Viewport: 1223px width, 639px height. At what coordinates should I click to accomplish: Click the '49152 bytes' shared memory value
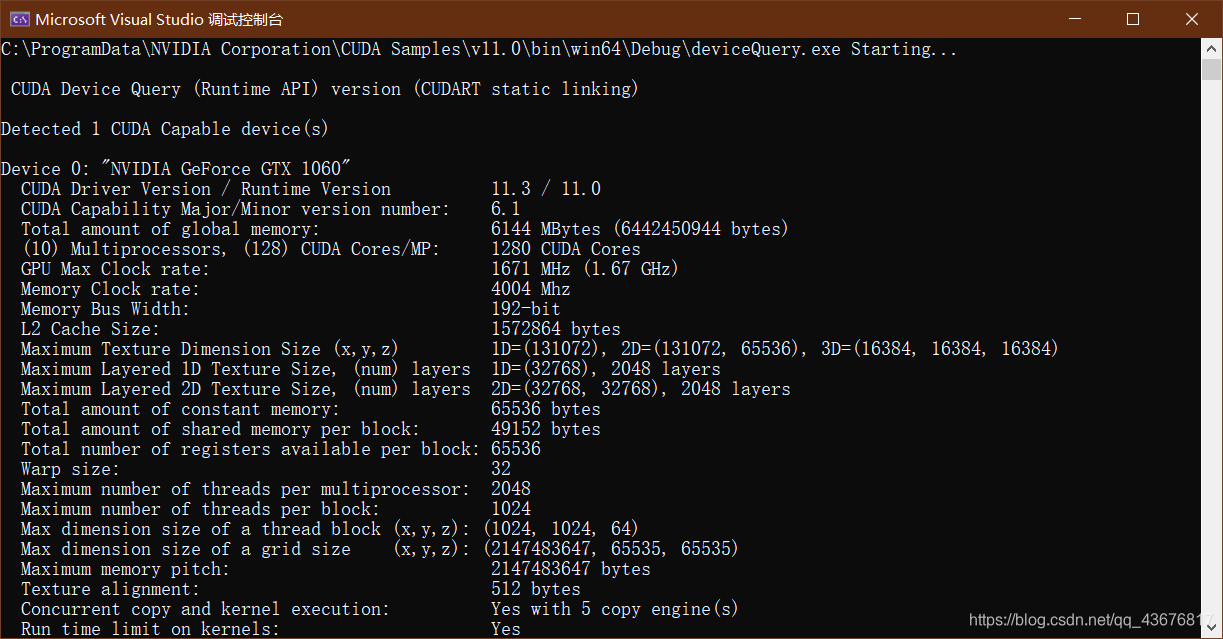[546, 429]
